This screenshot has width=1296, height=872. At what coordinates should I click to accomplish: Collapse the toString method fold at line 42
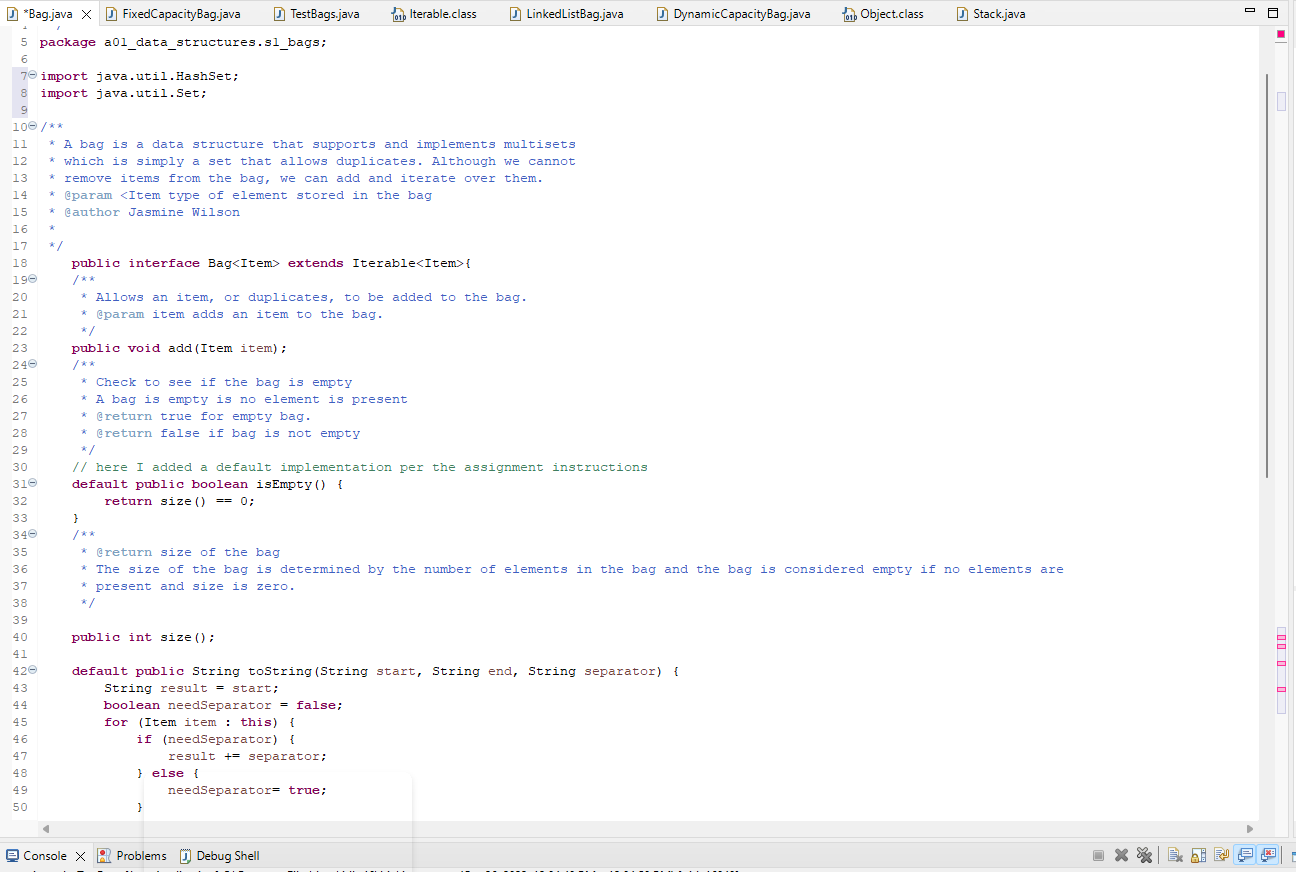coord(31,671)
